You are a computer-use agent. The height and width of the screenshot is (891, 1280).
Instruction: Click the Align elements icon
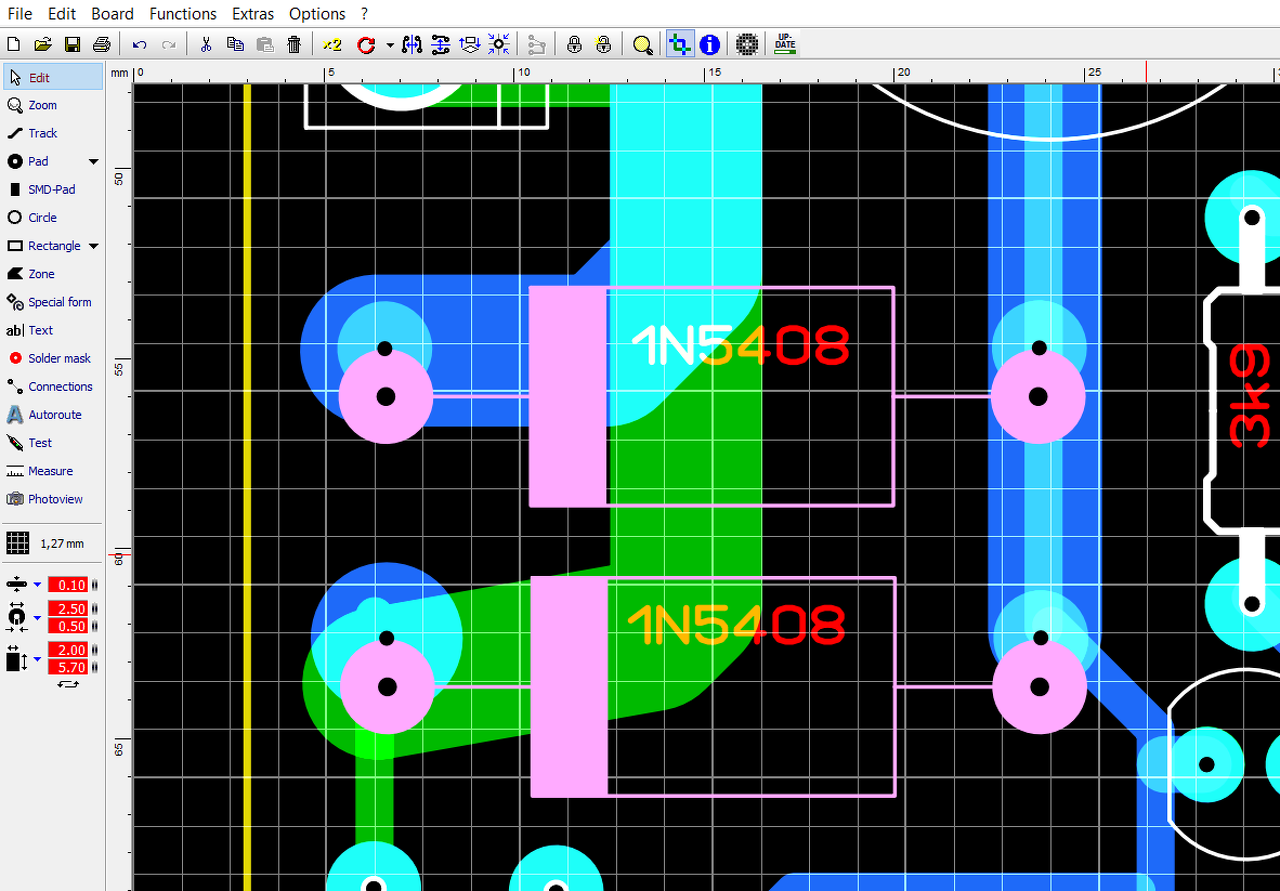pyautogui.click(x=441, y=44)
